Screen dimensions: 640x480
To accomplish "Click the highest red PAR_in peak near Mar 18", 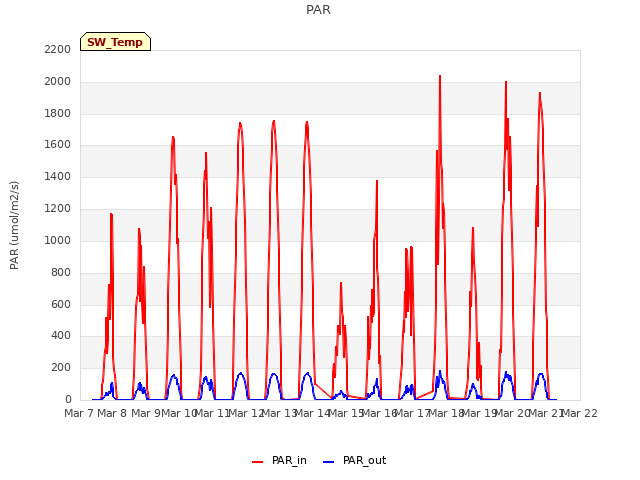I will pyautogui.click(x=440, y=76).
